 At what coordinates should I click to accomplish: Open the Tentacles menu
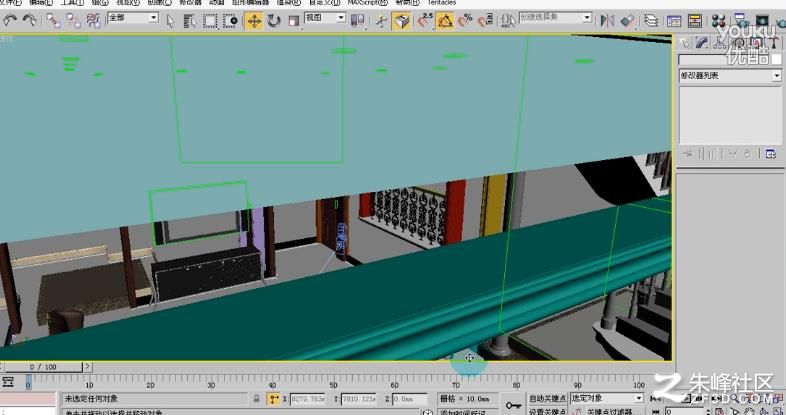point(442,3)
